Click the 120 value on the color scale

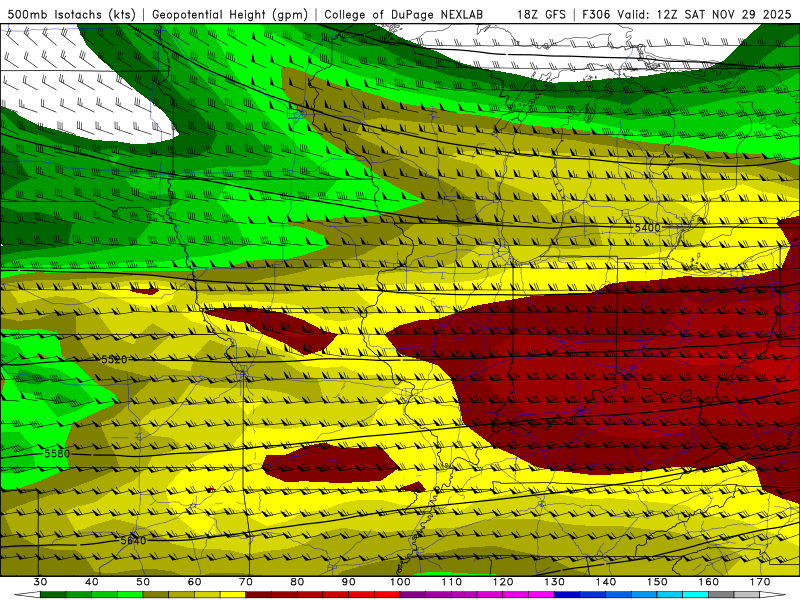(503, 582)
